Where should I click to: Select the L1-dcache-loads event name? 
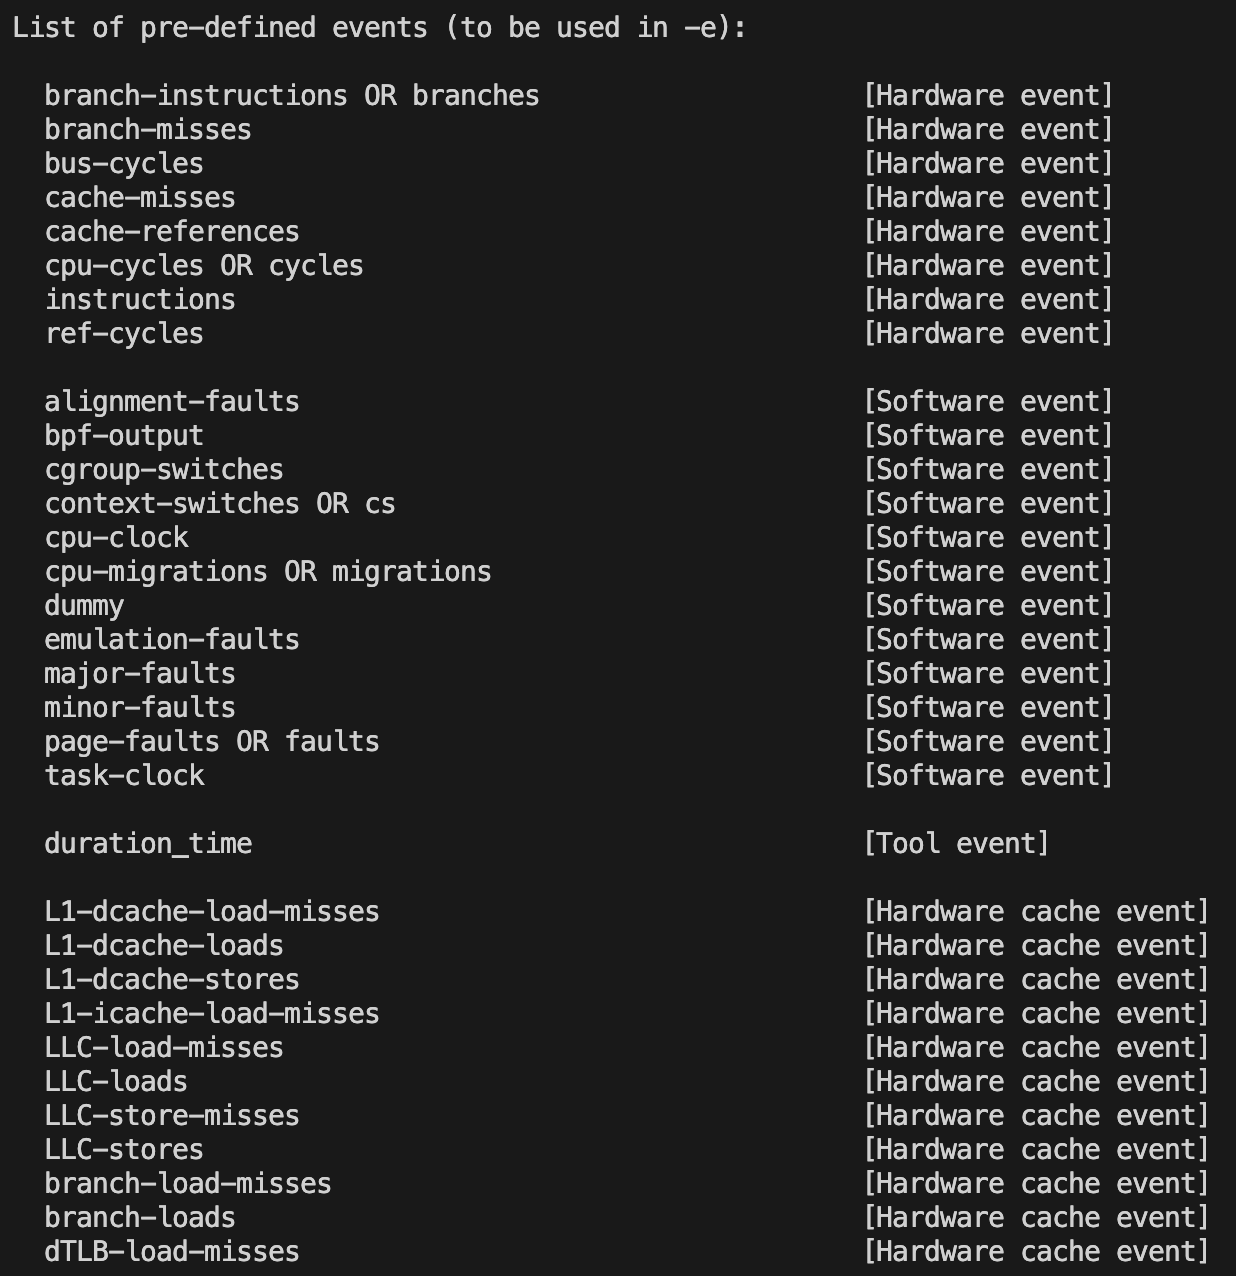163,946
